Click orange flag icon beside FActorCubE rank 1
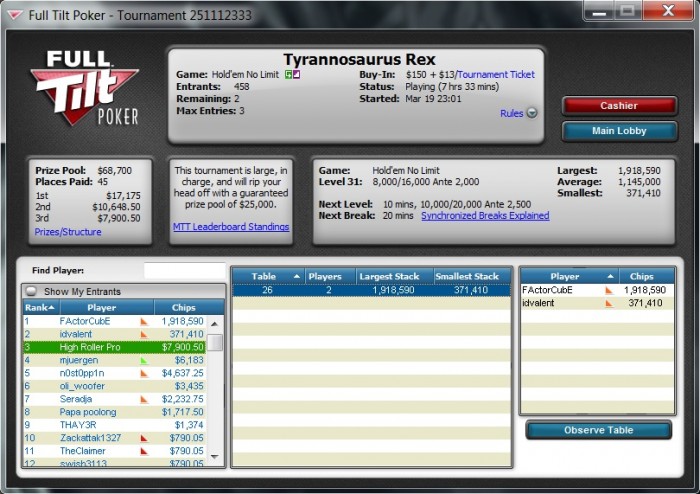This screenshot has width=700, height=494. click(144, 321)
